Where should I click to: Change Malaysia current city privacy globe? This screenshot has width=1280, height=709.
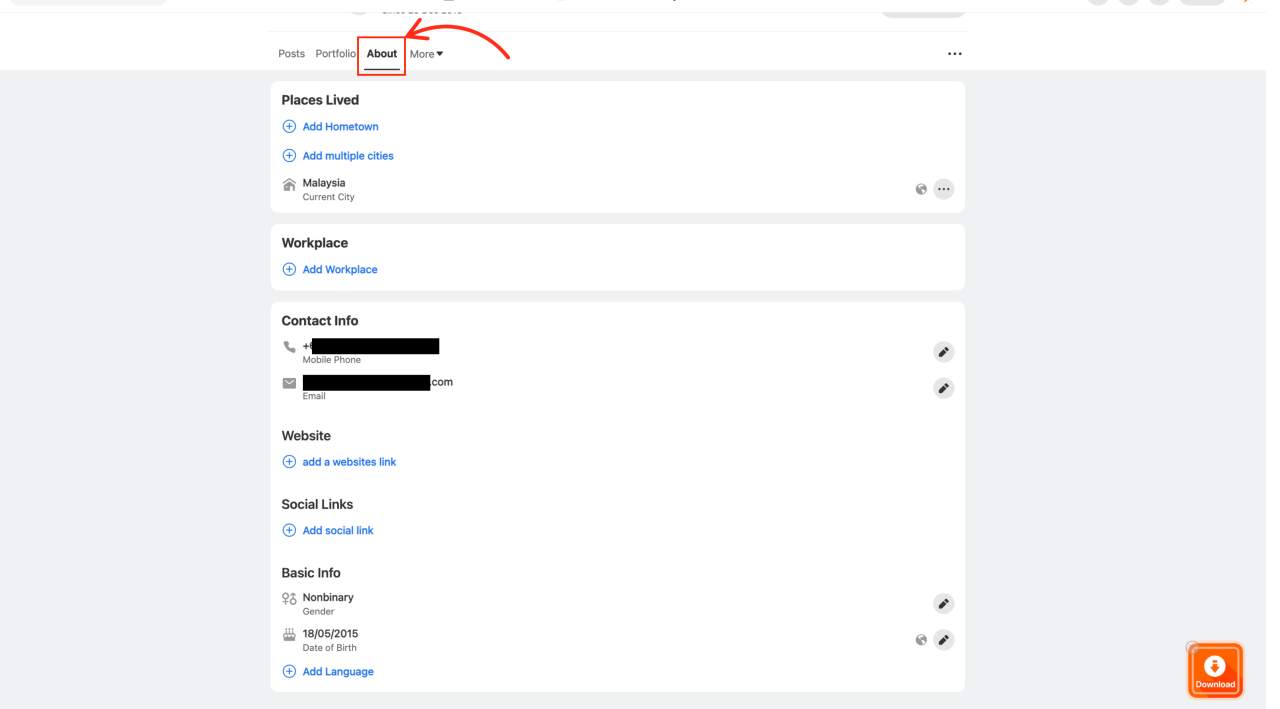(x=921, y=189)
